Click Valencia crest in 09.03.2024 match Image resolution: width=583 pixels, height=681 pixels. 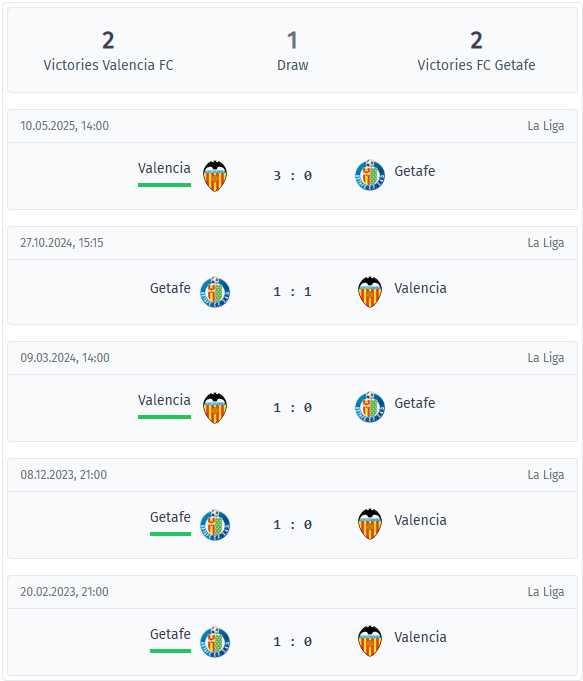pos(215,408)
